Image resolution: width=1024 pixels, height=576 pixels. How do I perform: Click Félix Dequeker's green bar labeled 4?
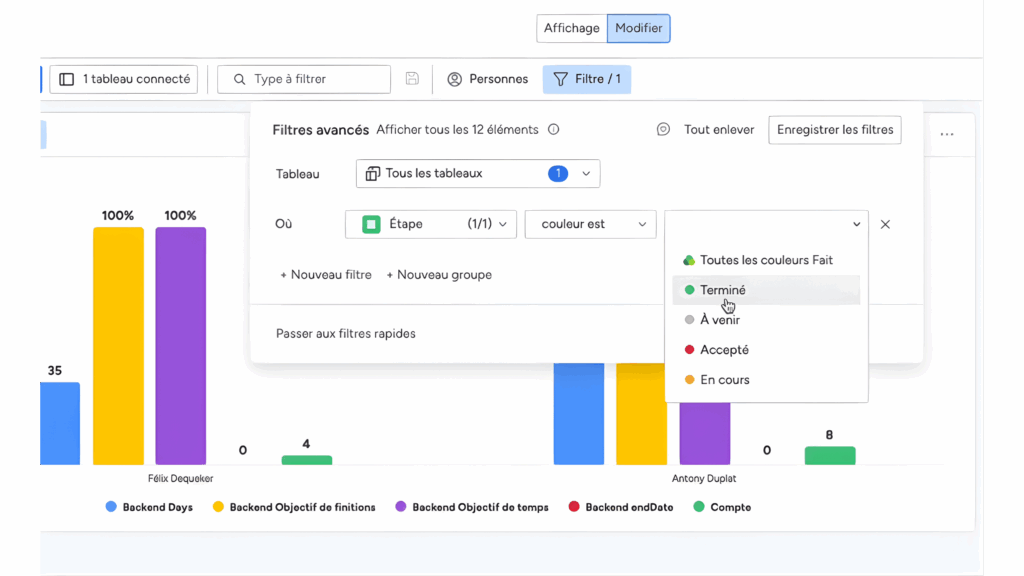pyautogui.click(x=307, y=460)
